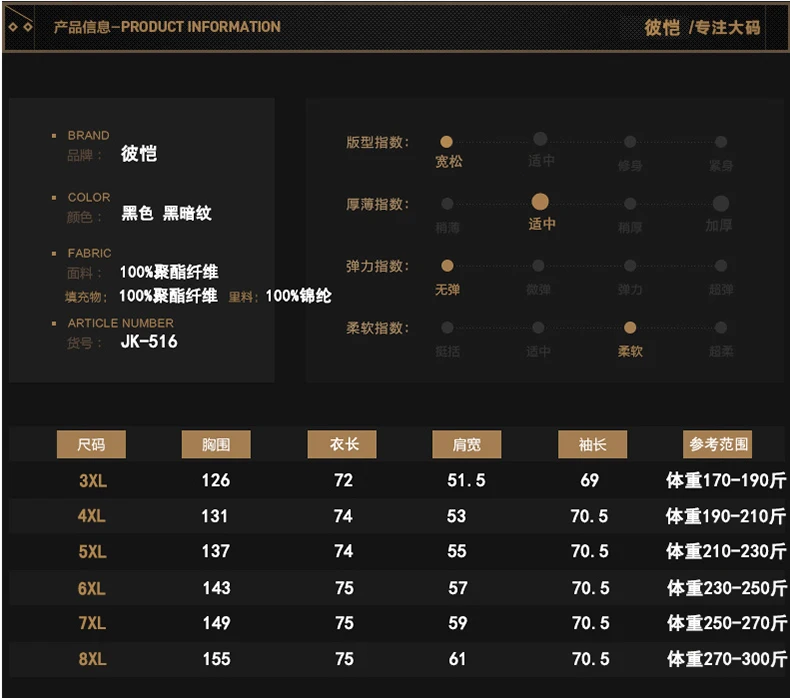Click 100%聚酯纤维 next to 填充物
Image resolution: width=790 pixels, height=698 pixels.
[x=168, y=296]
